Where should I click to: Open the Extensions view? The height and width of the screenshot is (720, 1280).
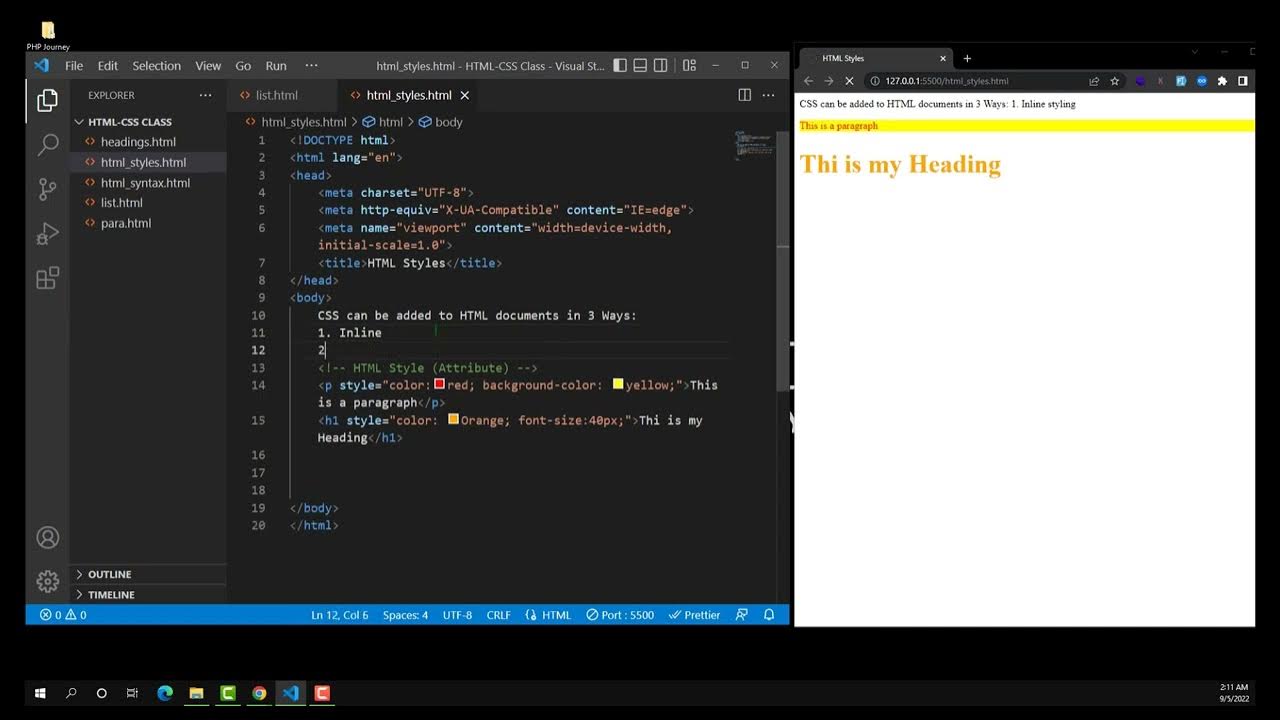[47, 279]
